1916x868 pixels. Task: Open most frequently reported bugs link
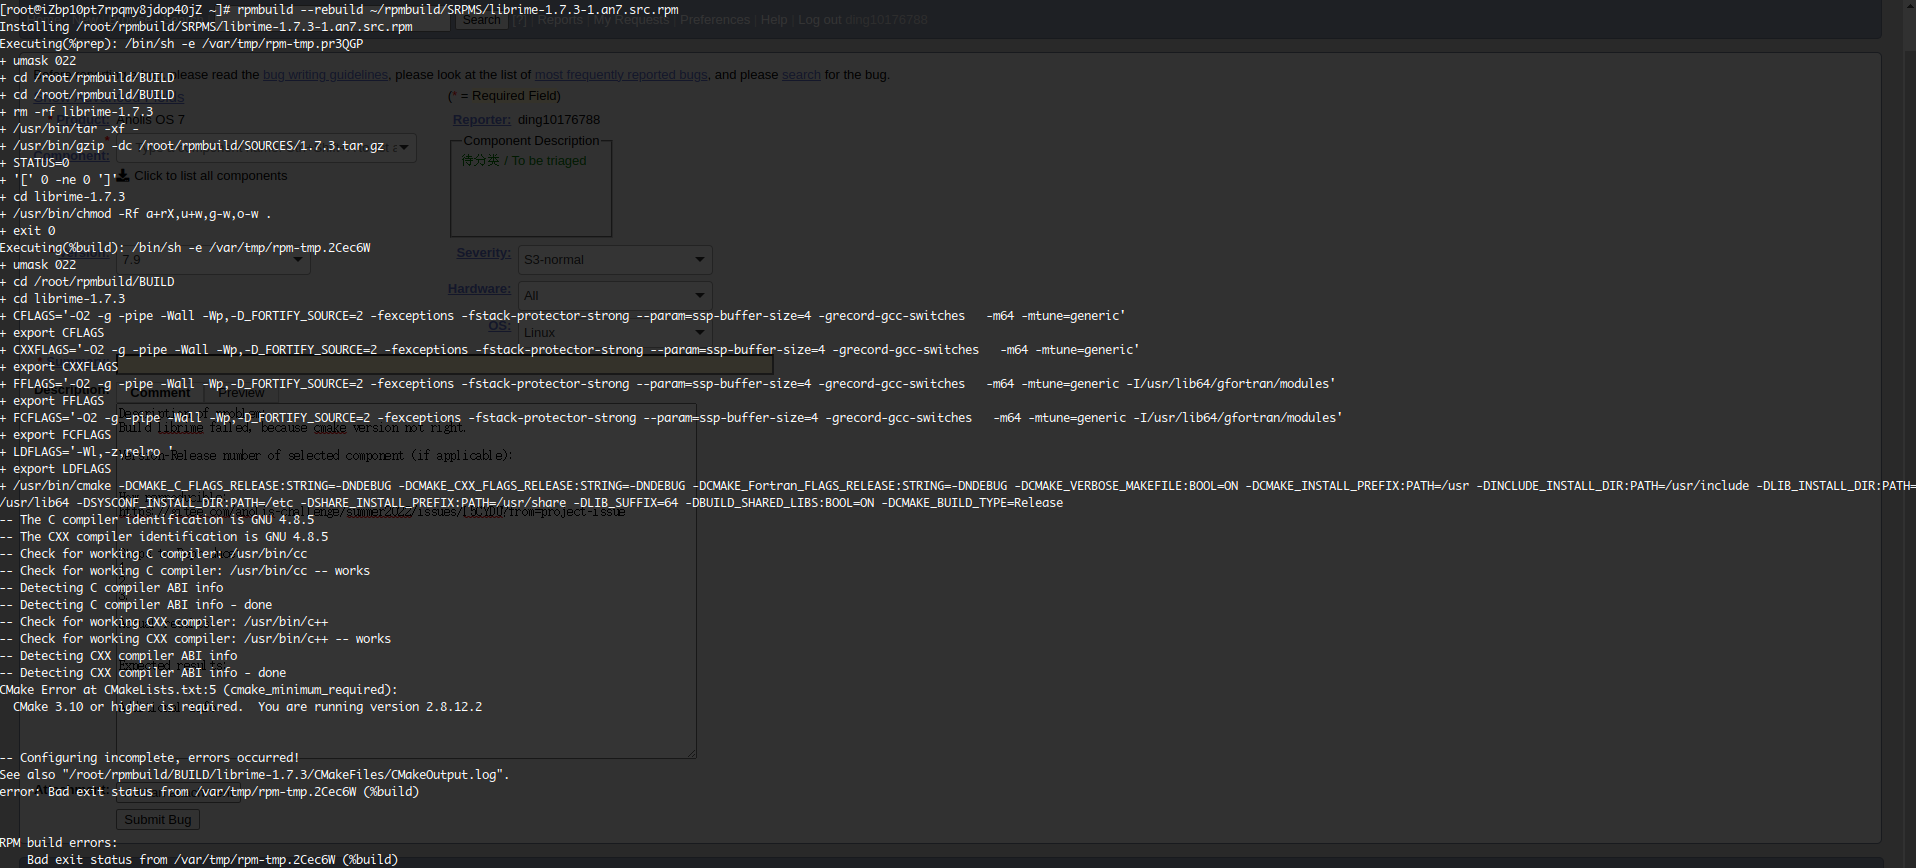pyautogui.click(x=621, y=75)
